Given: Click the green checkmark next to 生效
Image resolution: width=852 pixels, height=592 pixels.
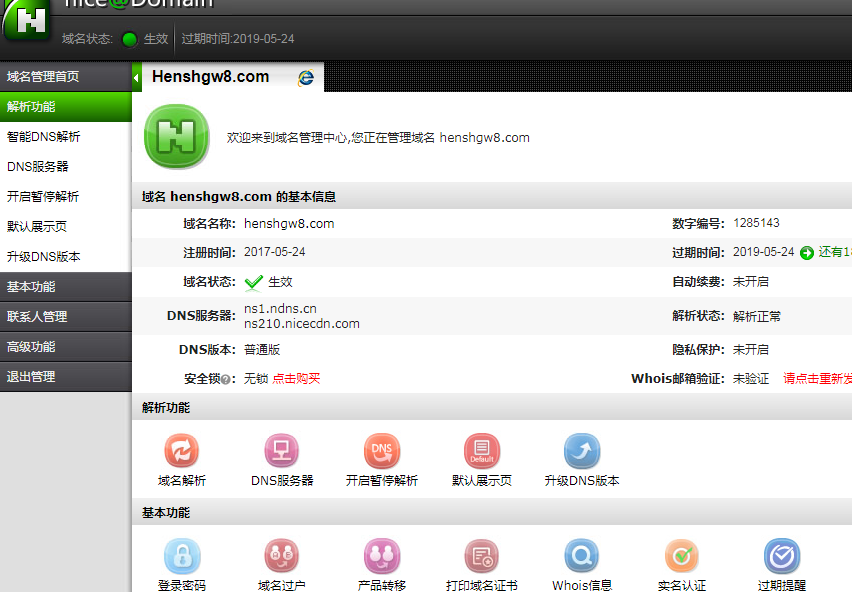Looking at the screenshot, I should [253, 282].
